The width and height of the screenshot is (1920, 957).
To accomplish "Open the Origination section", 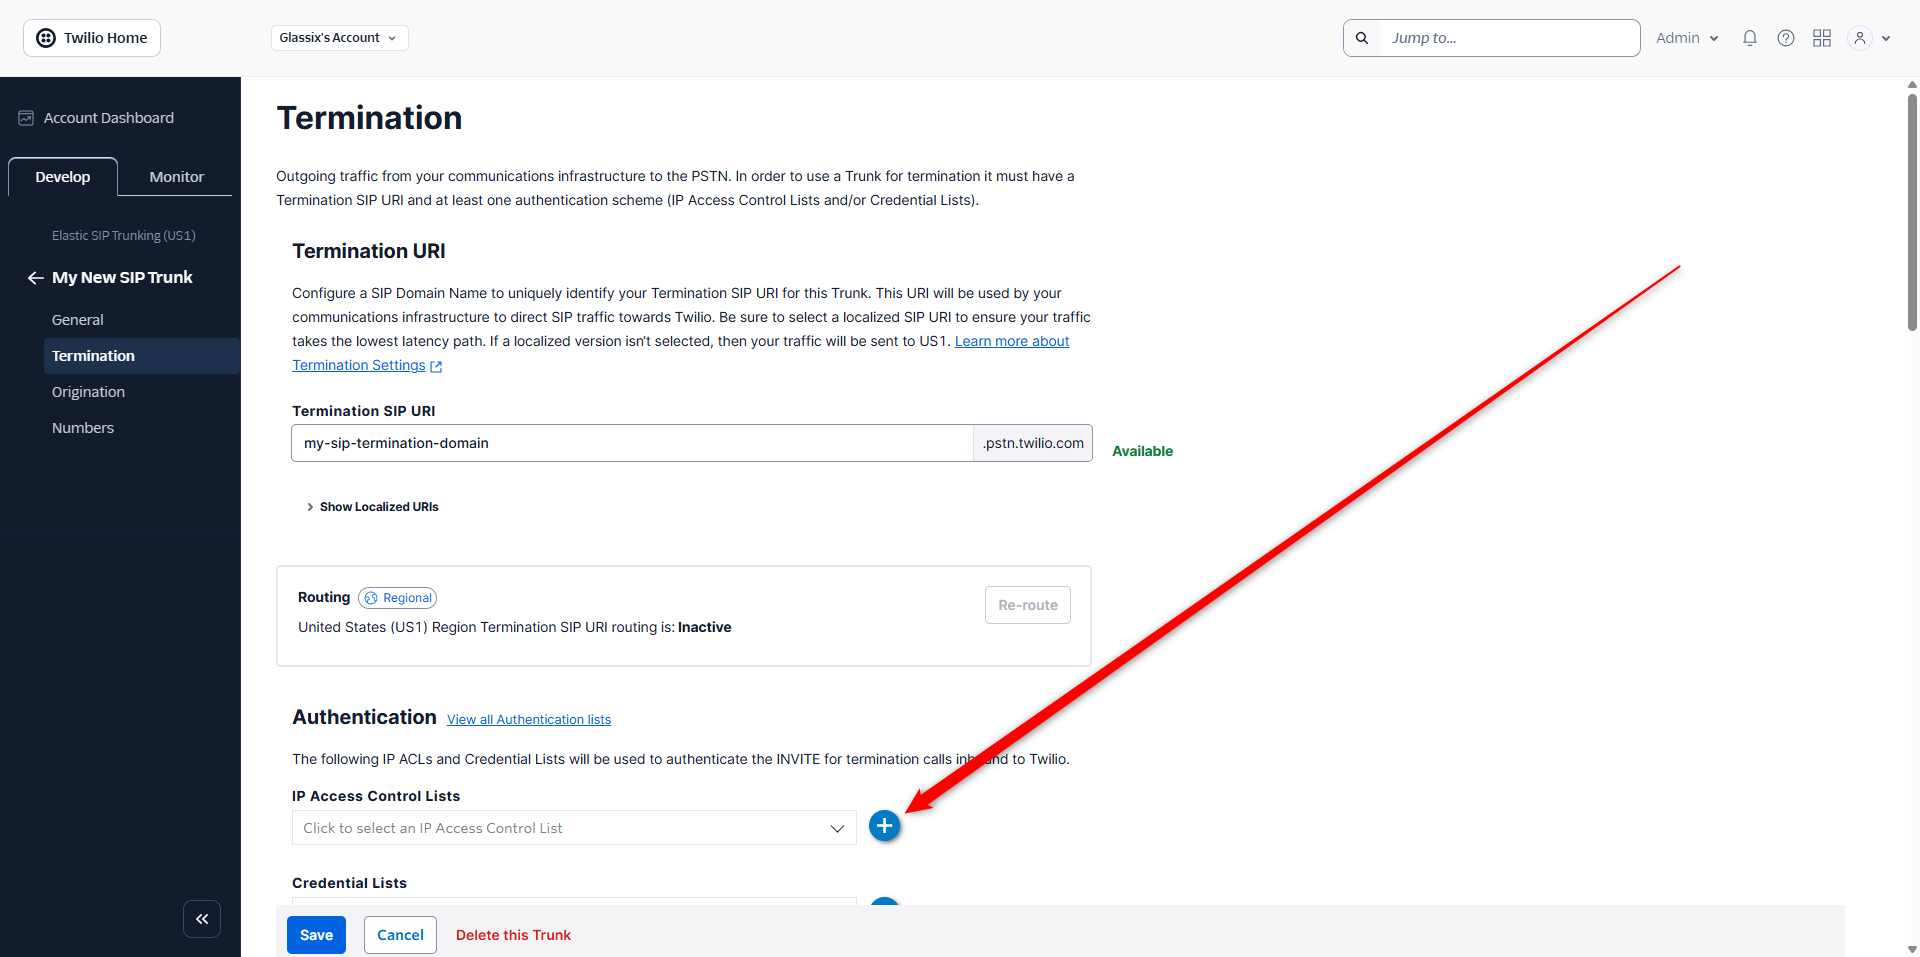I will pos(89,392).
